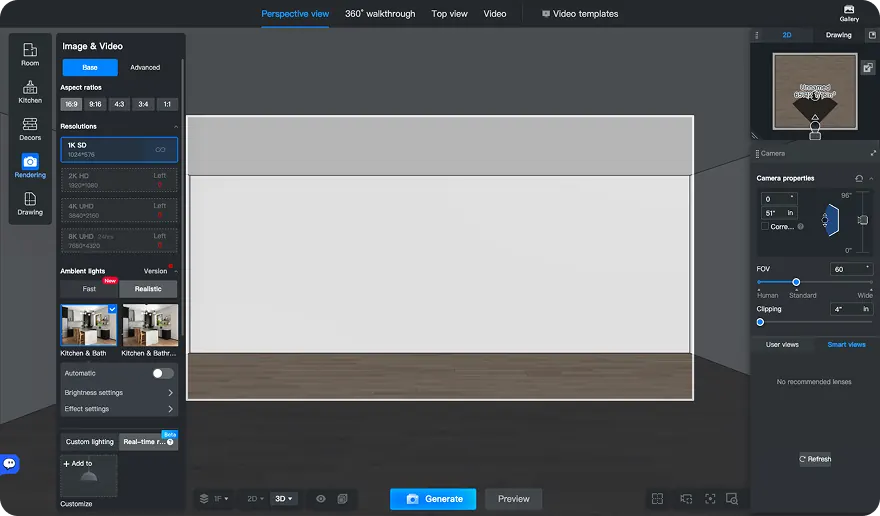Switch to the Advanced tab
880x516 pixels.
pyautogui.click(x=145, y=68)
